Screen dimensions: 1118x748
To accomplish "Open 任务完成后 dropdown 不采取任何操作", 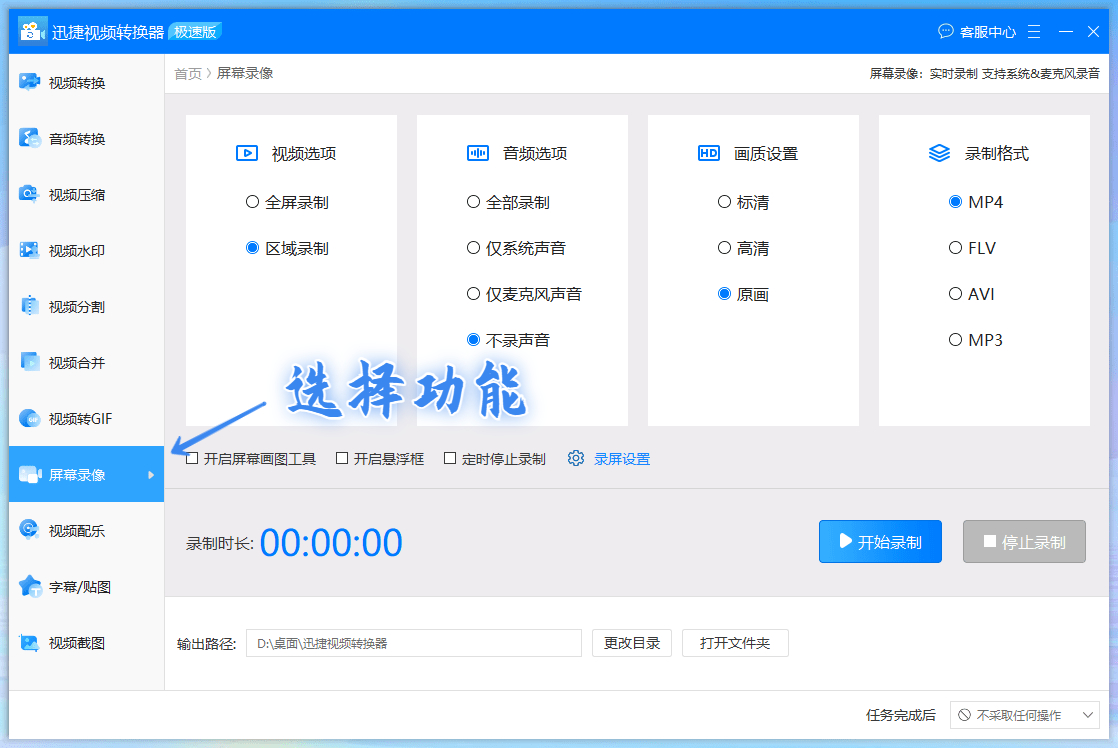I will [1025, 715].
